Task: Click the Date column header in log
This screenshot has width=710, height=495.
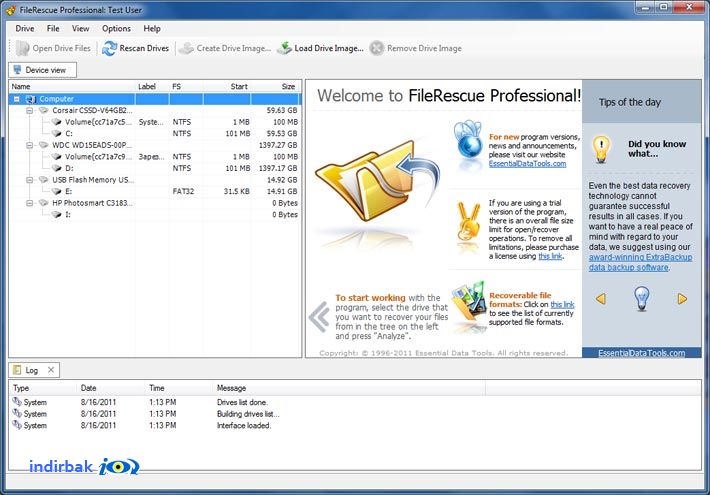Action: coord(111,388)
